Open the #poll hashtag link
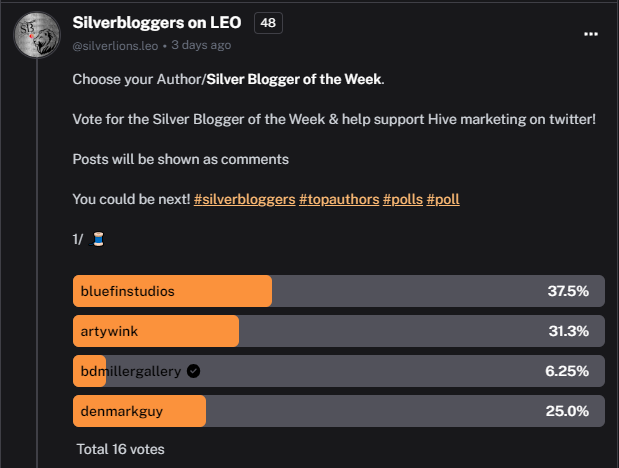 click(443, 199)
